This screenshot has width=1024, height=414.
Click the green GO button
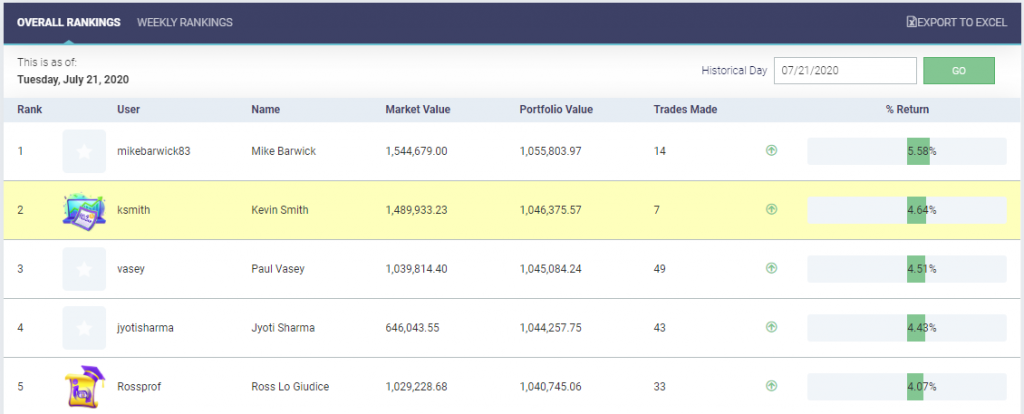[x=959, y=71]
